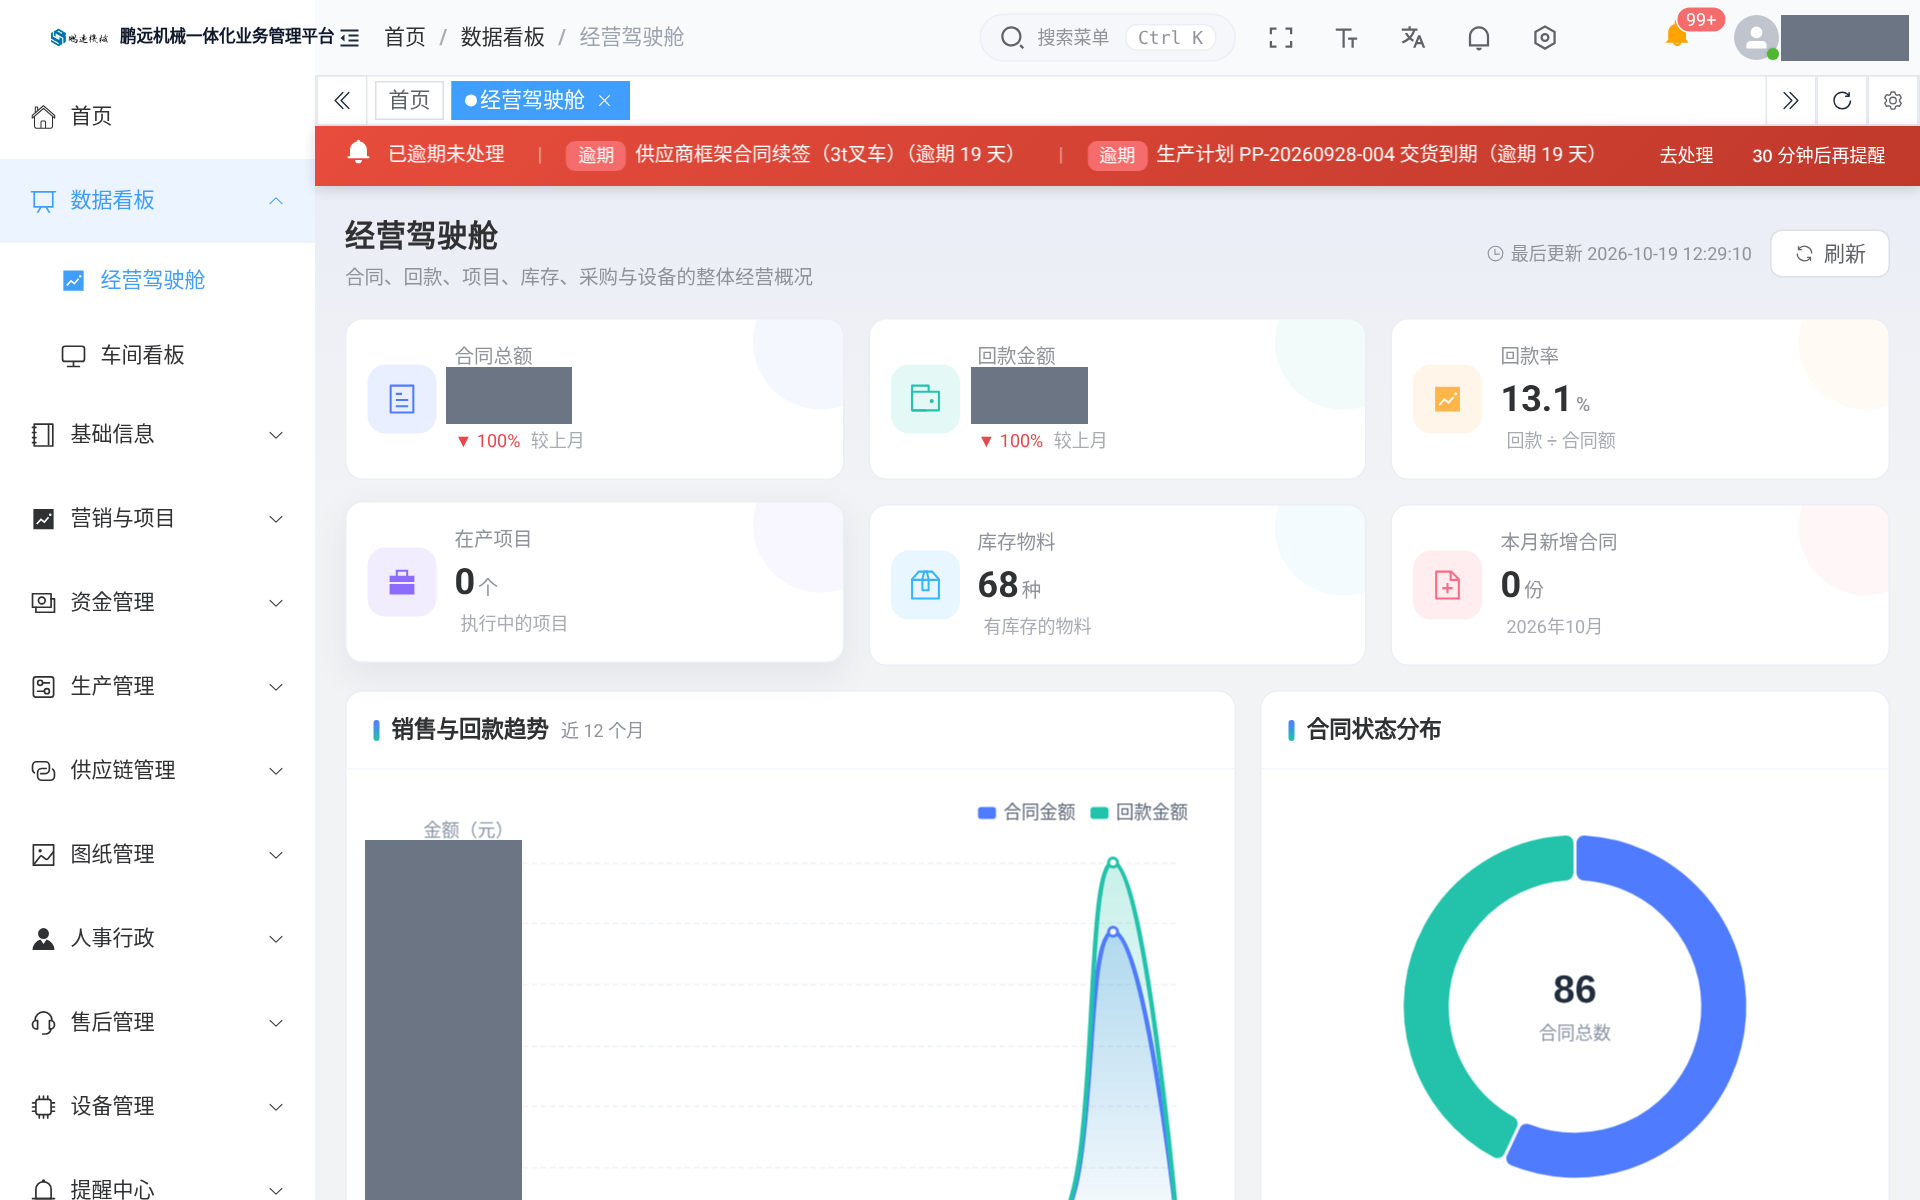Reload the current tab page icon
This screenshot has width=1920, height=1200.
point(1842,100)
